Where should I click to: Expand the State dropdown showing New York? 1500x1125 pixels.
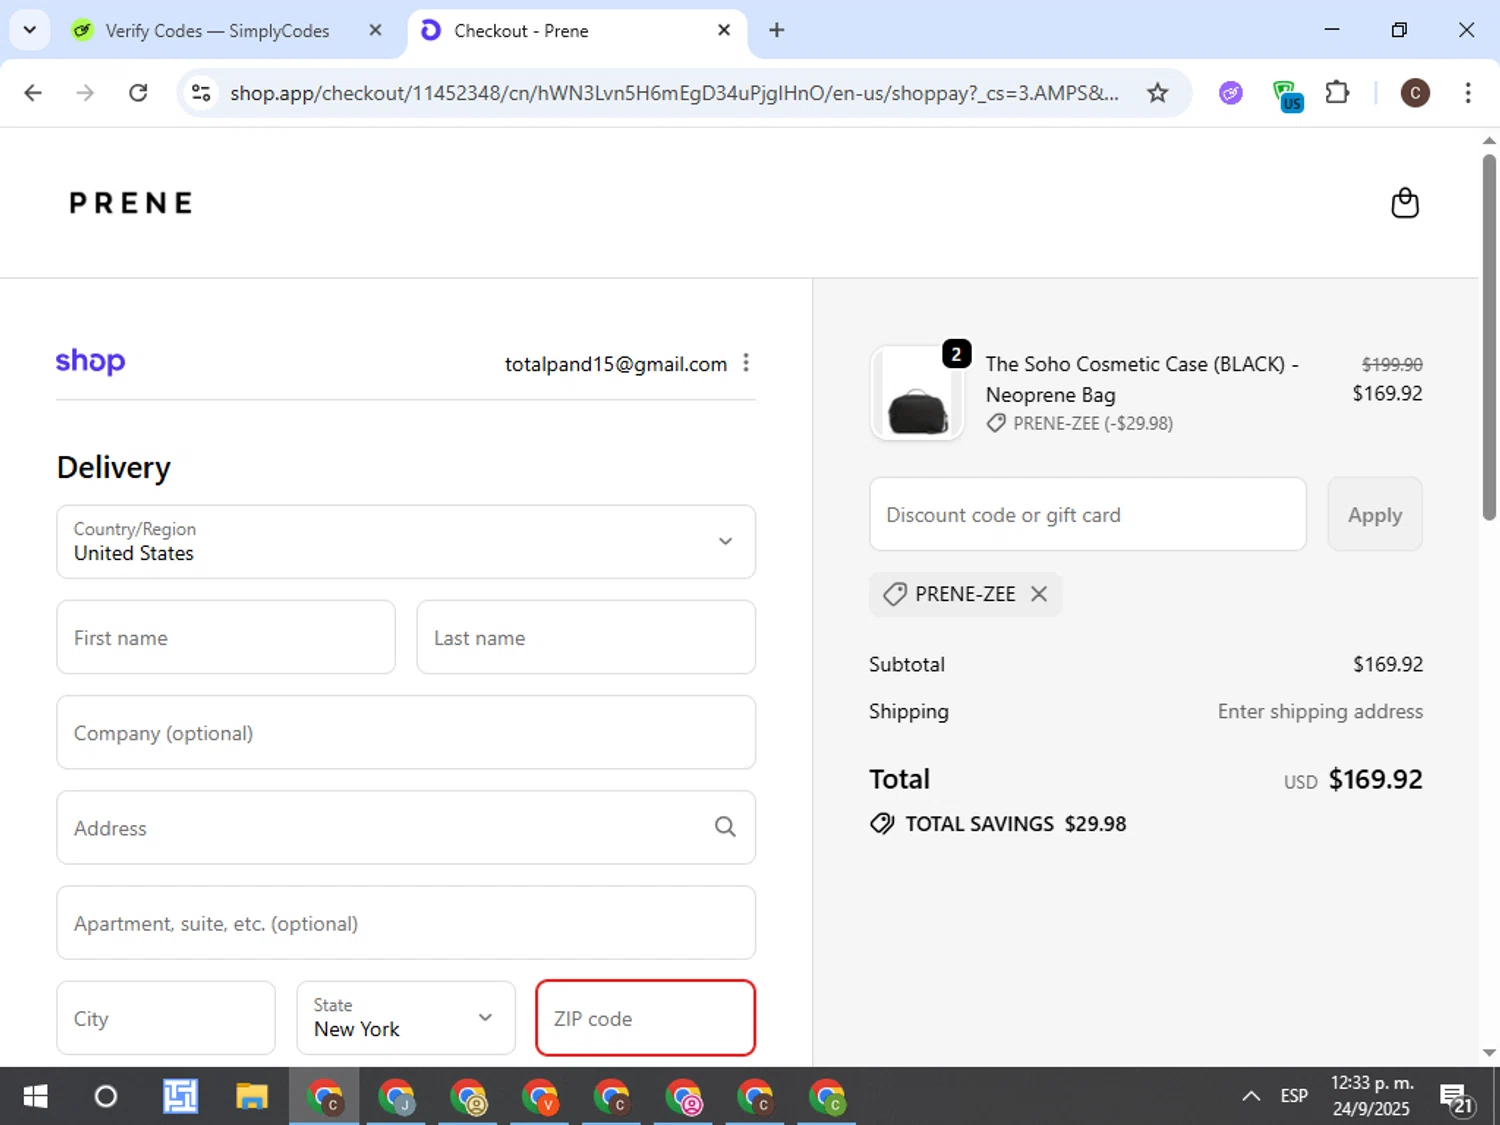[x=406, y=1018]
